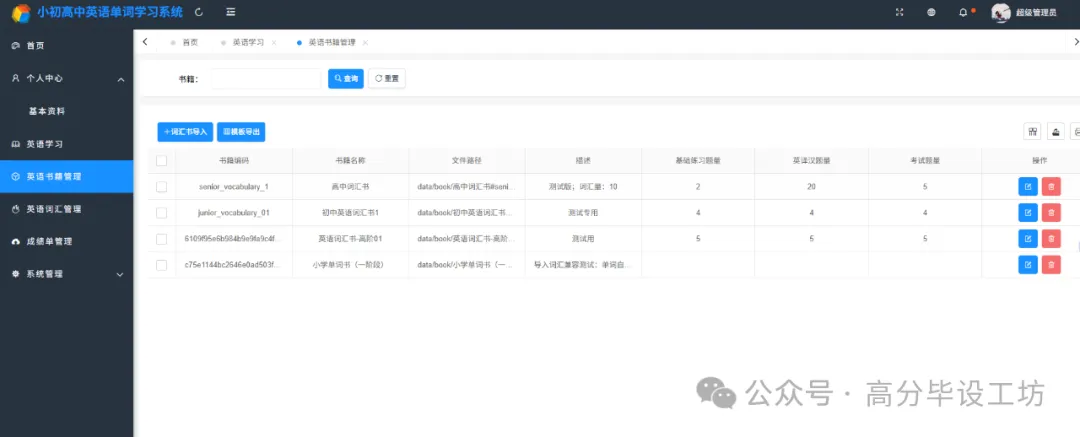Toggle fullscreen mode from the top bar
This screenshot has height=437, width=1080.
(x=899, y=12)
